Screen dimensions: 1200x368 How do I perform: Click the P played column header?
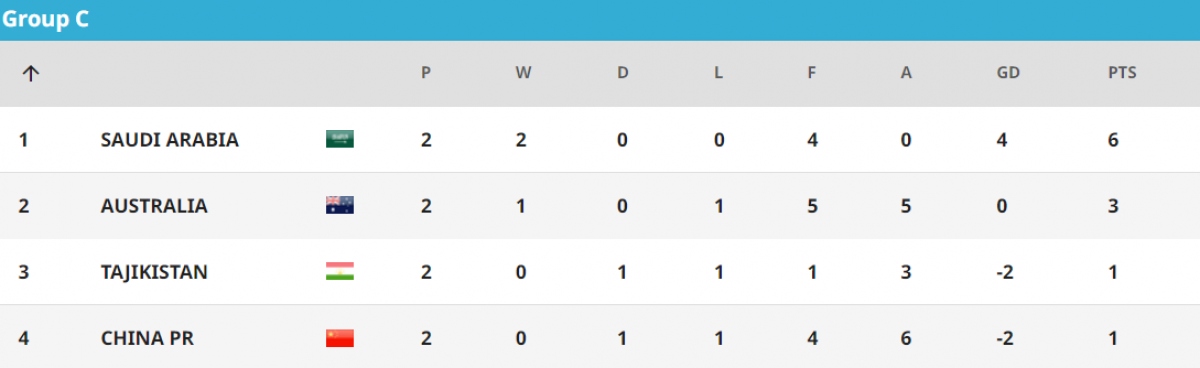tap(426, 73)
